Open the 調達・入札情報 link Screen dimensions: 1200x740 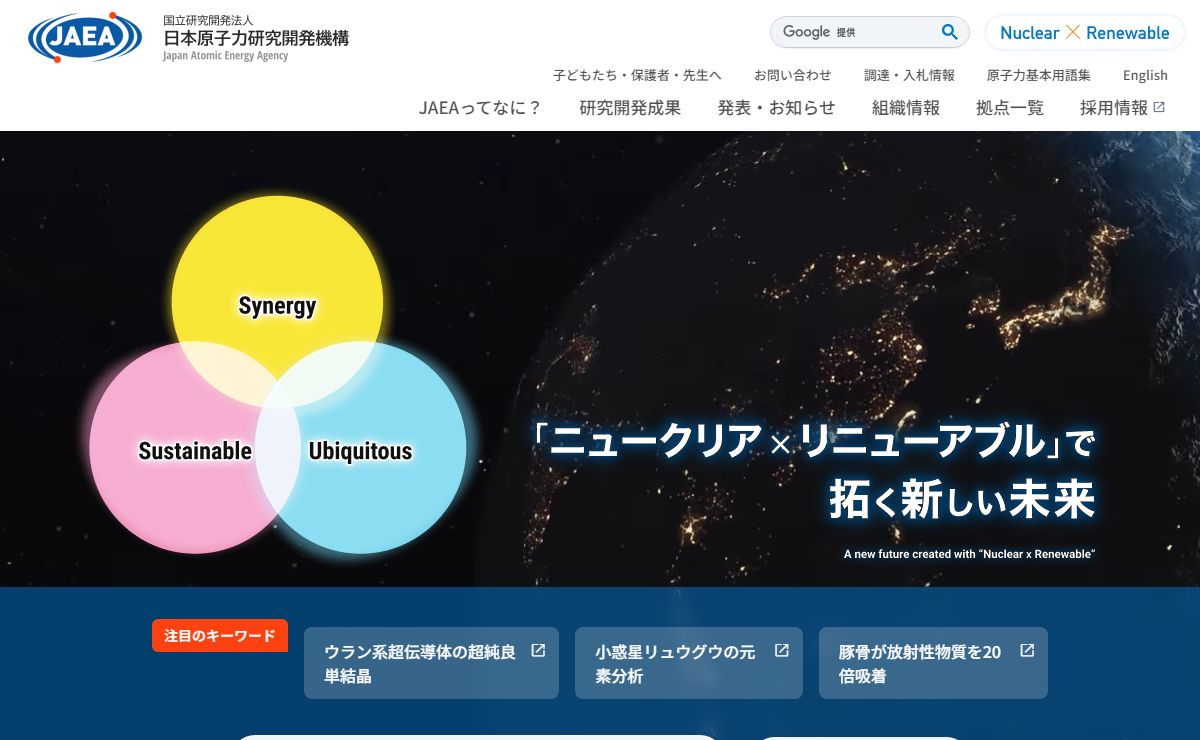pyautogui.click(x=909, y=75)
